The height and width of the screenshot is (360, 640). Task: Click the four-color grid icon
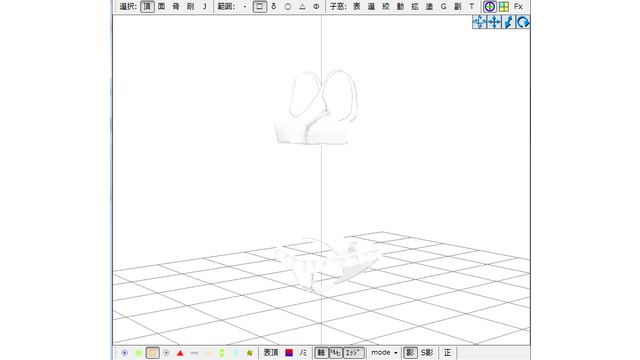504,7
